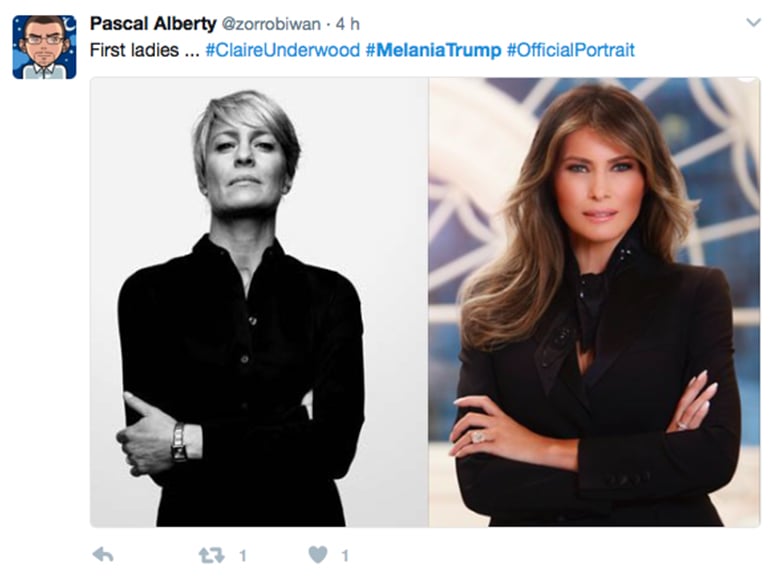Click the like count number
This screenshot has width=770, height=577.
point(345,555)
